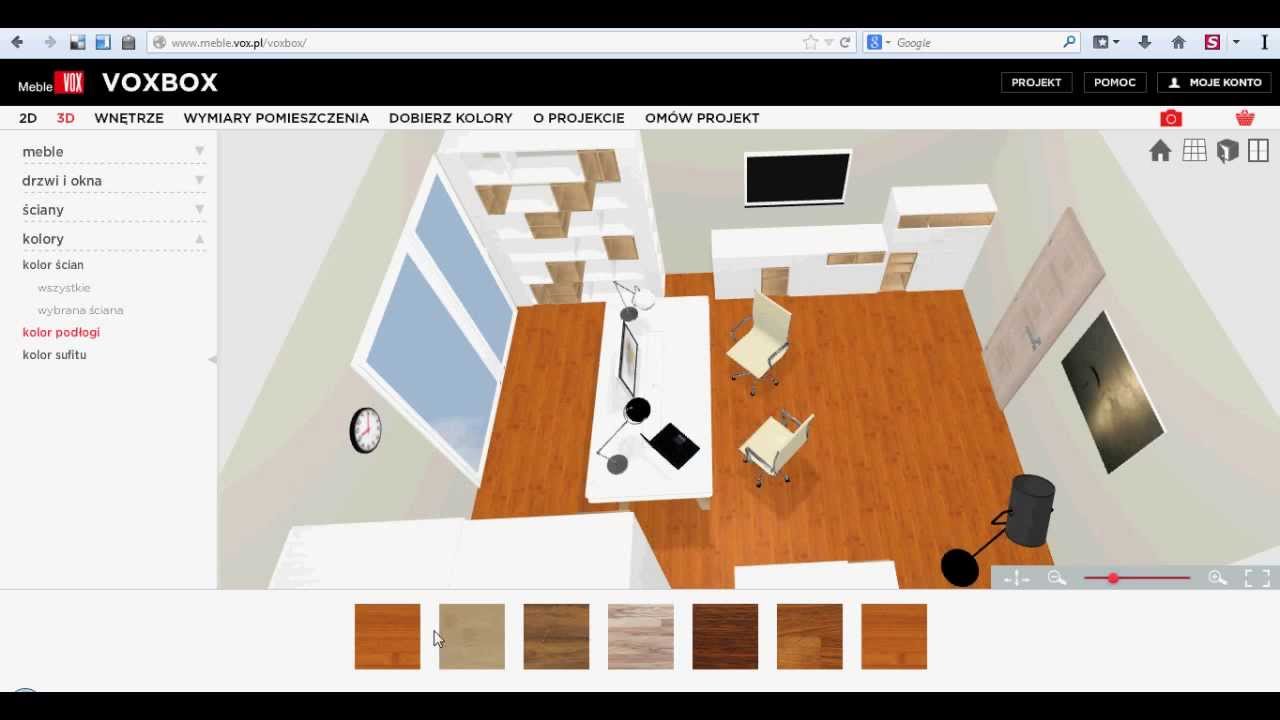Select the wall-mounted TV in the scene
1280x720 pixels.
(x=798, y=177)
